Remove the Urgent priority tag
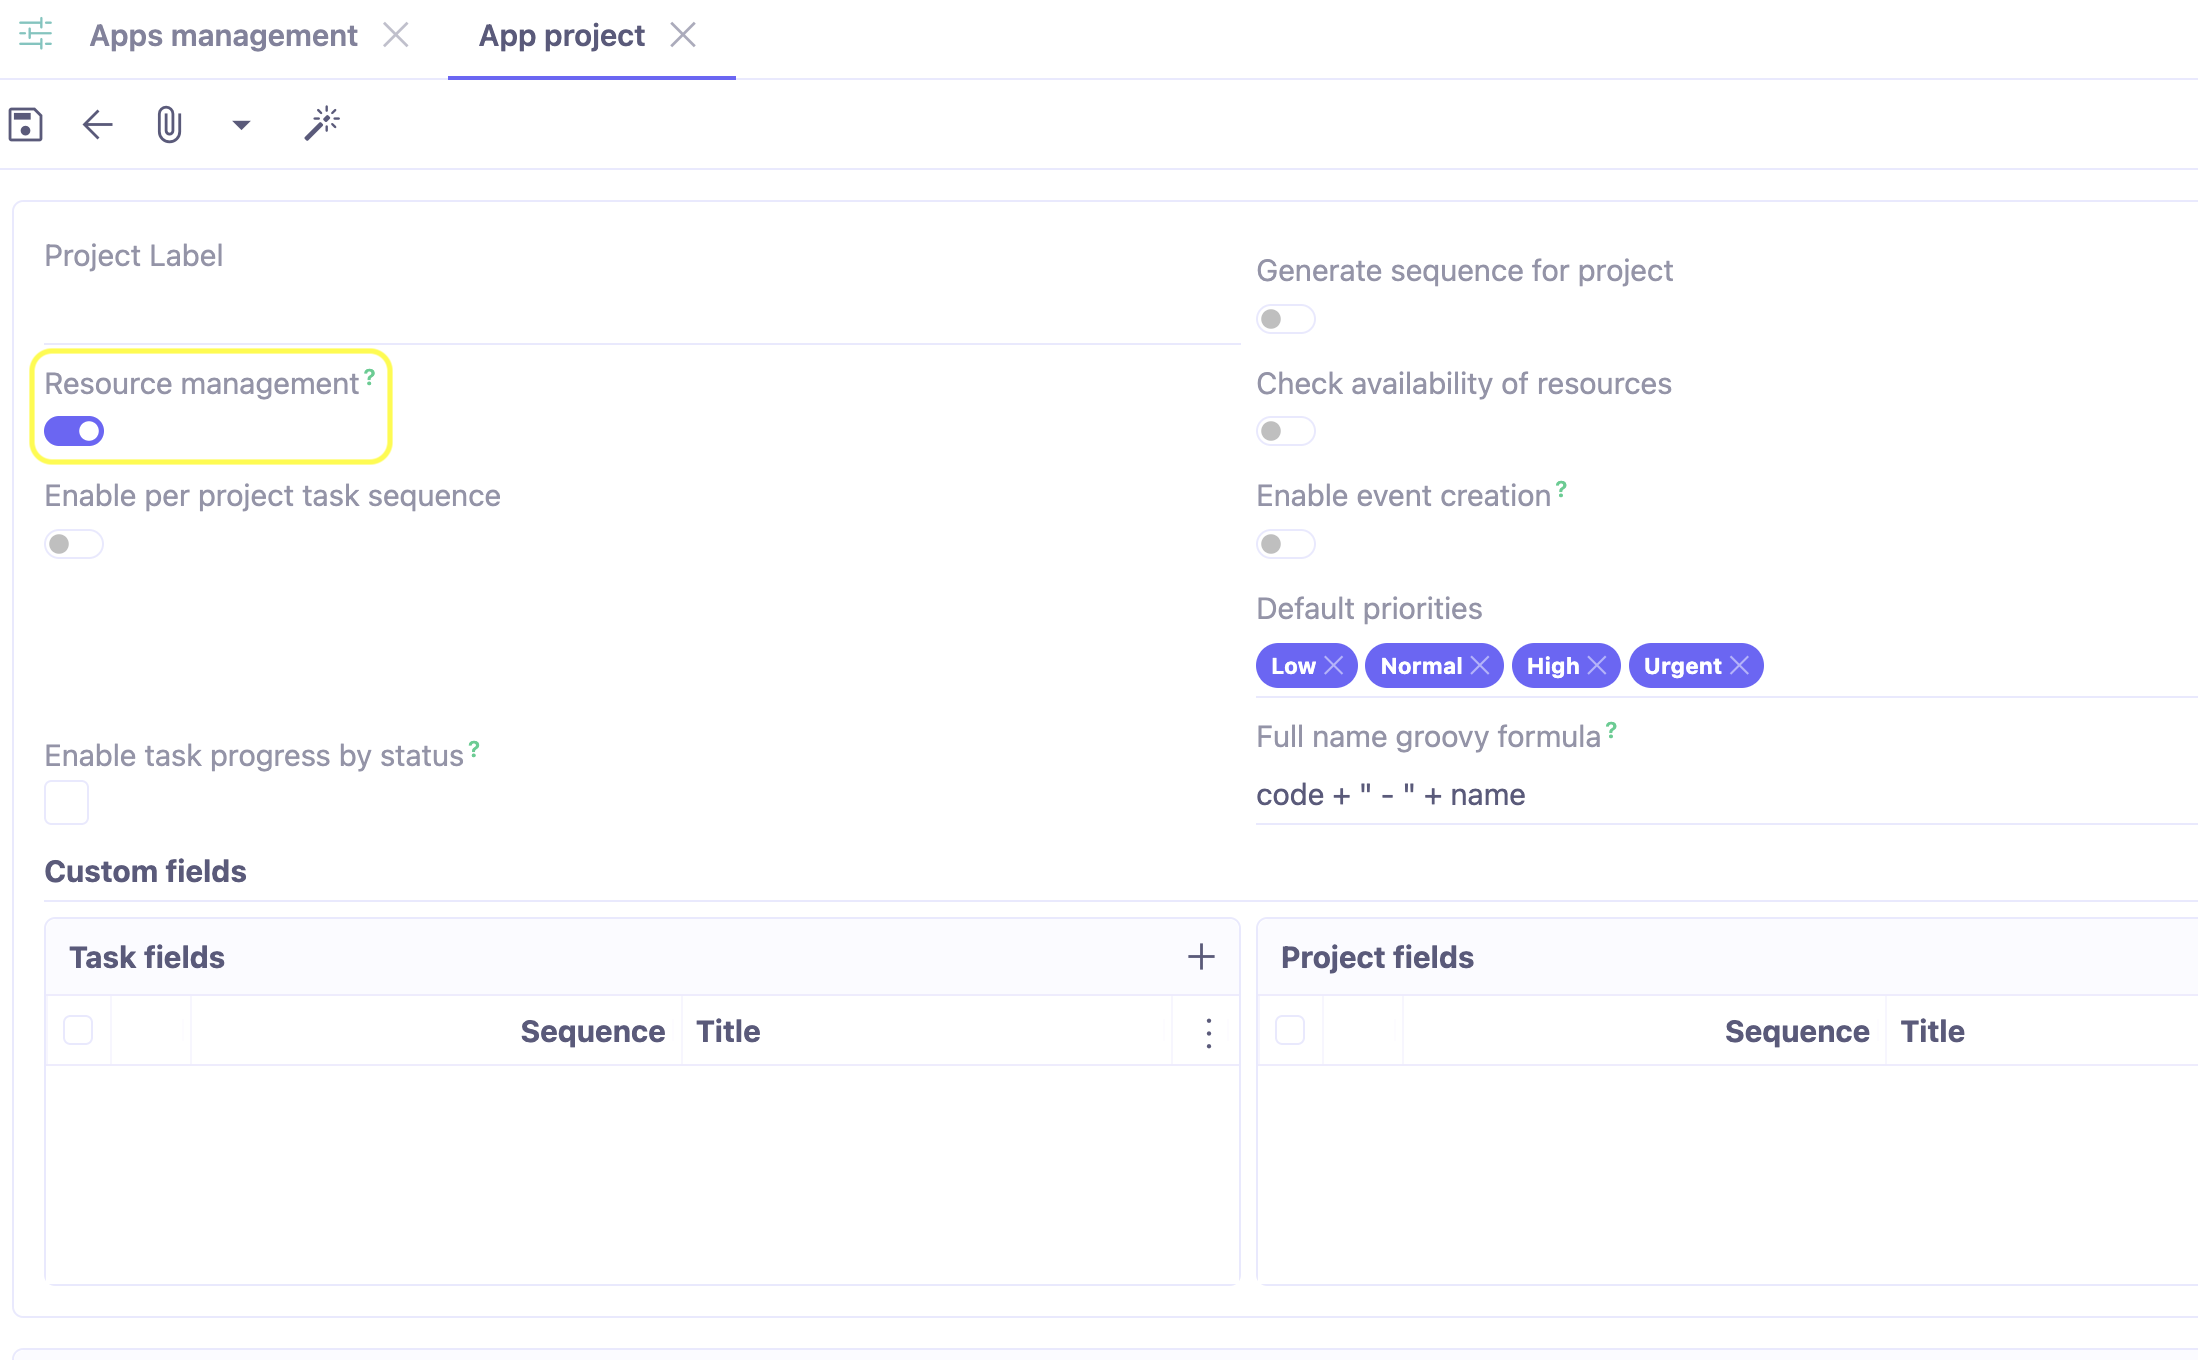The height and width of the screenshot is (1360, 2198). pyautogui.click(x=1740, y=664)
